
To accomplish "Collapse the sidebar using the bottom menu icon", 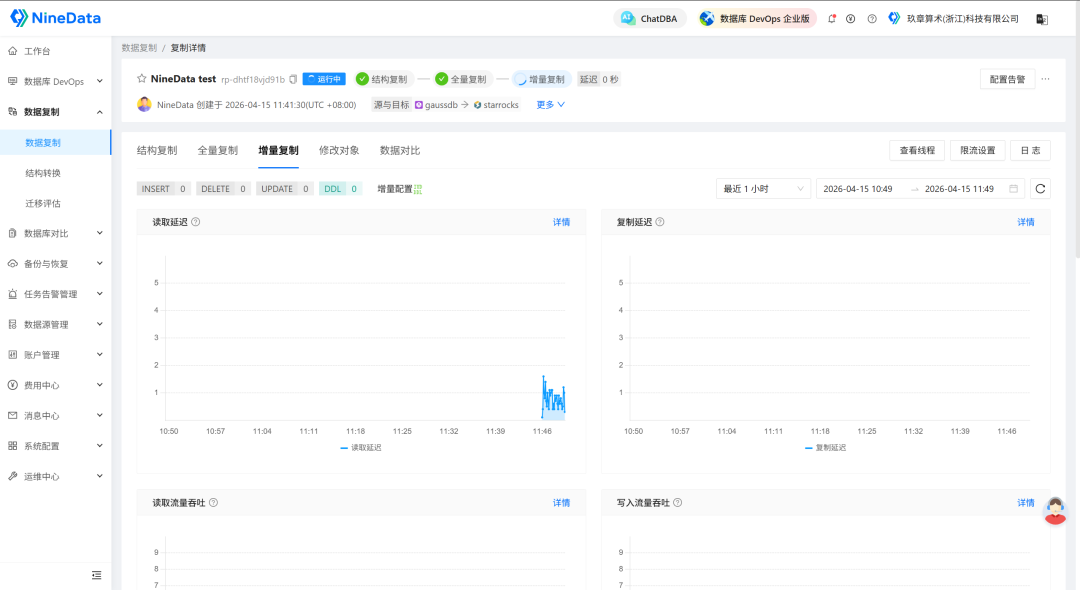I will [97, 575].
